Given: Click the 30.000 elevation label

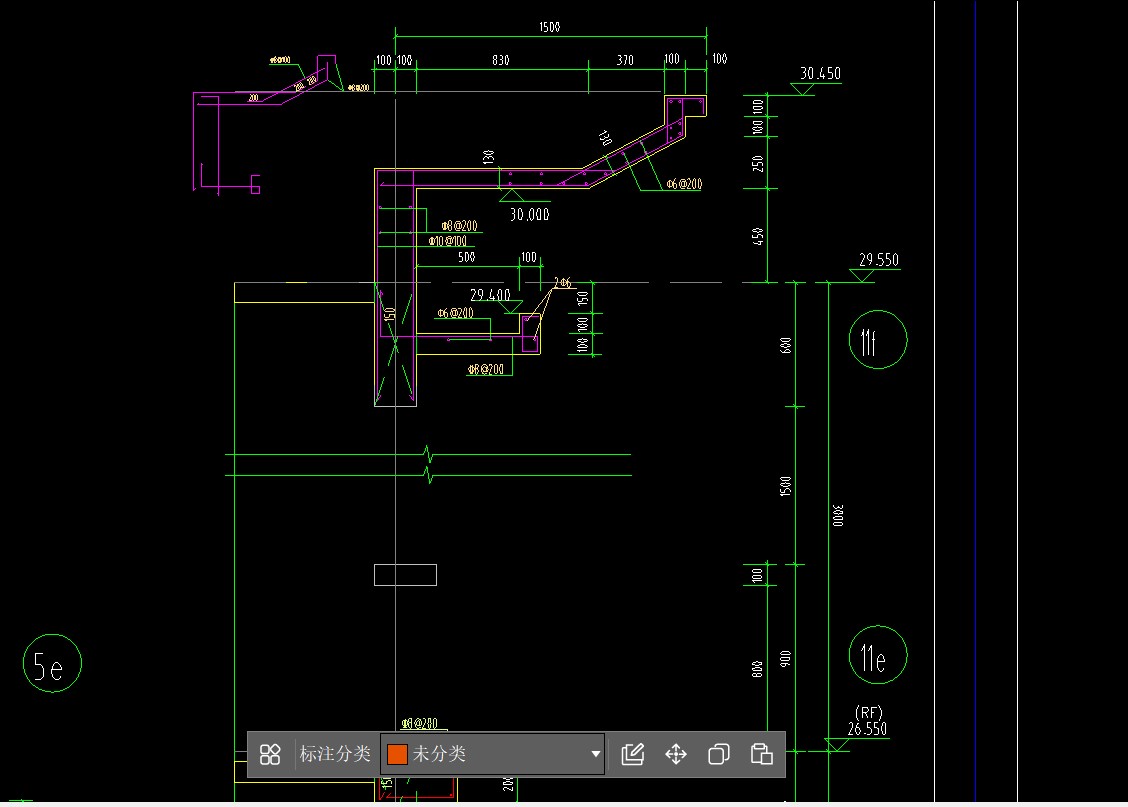Looking at the screenshot, I should (x=529, y=214).
